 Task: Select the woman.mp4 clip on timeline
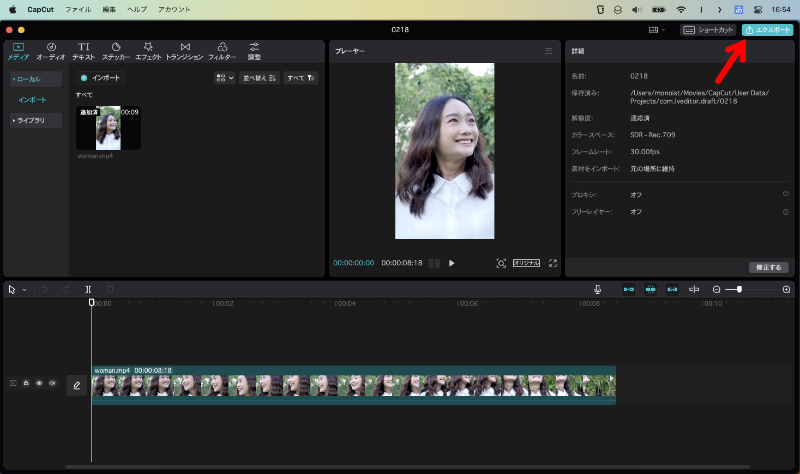[x=354, y=385]
